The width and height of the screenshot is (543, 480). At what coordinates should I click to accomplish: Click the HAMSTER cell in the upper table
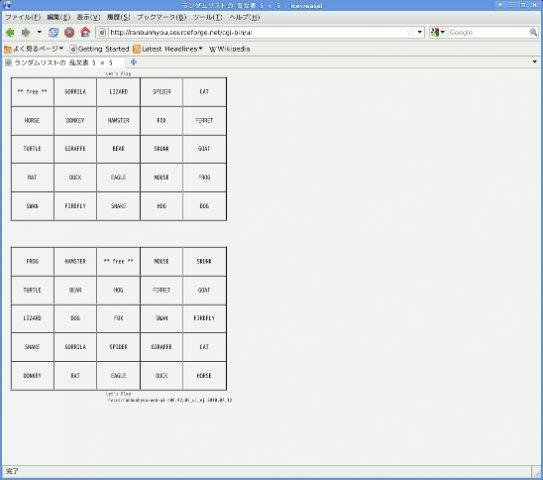(118, 121)
